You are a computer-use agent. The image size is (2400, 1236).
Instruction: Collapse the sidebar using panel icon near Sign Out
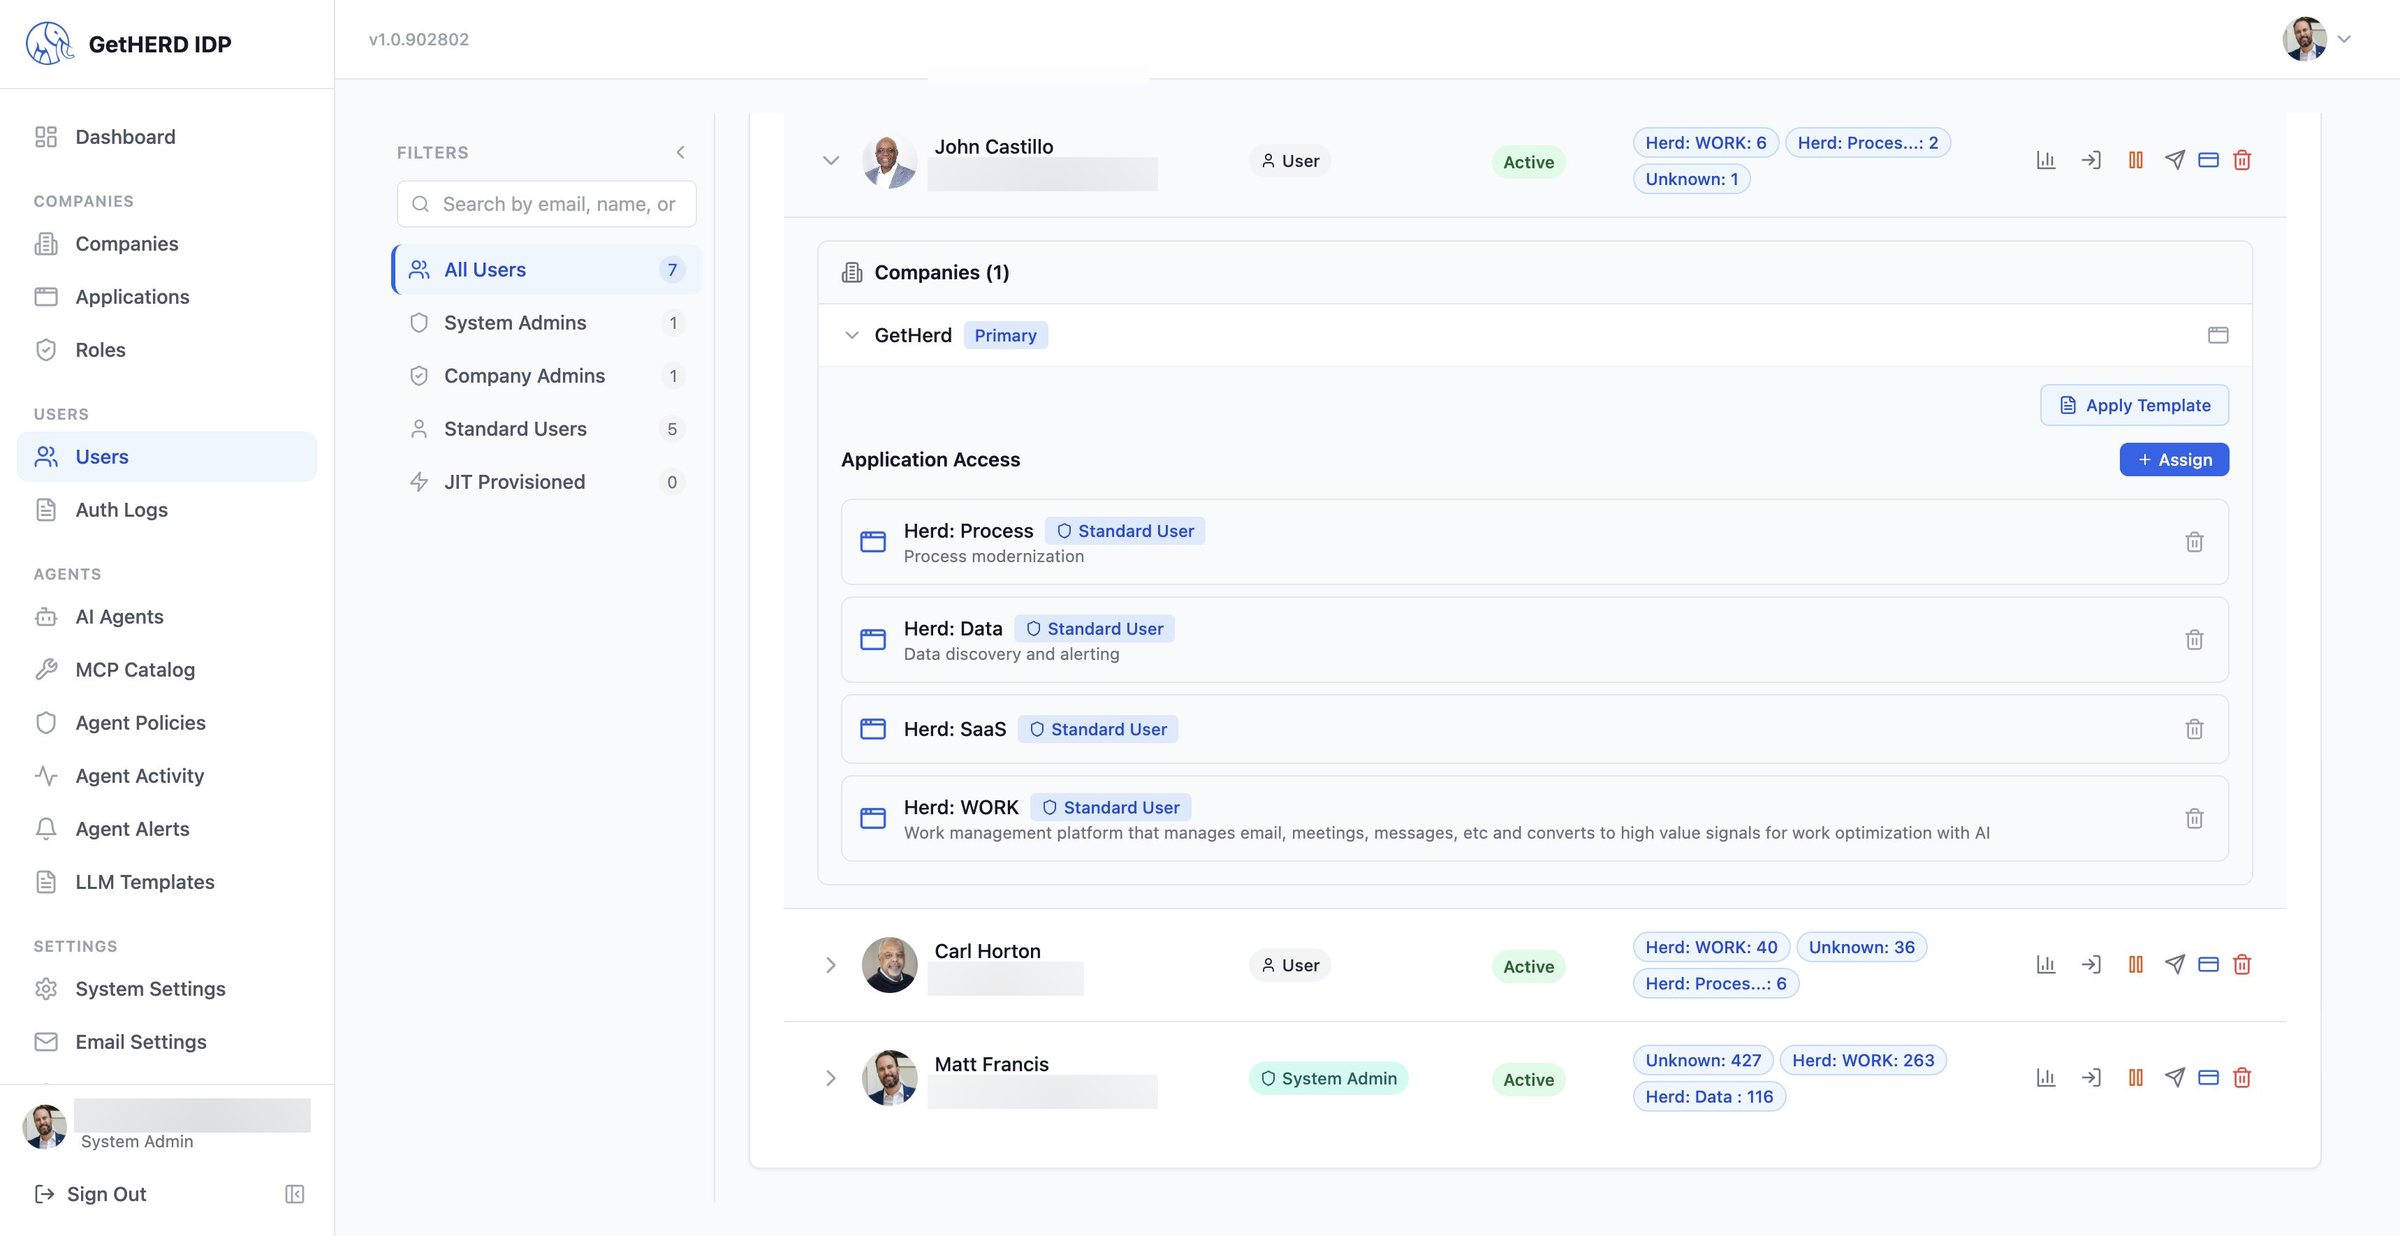coord(295,1194)
